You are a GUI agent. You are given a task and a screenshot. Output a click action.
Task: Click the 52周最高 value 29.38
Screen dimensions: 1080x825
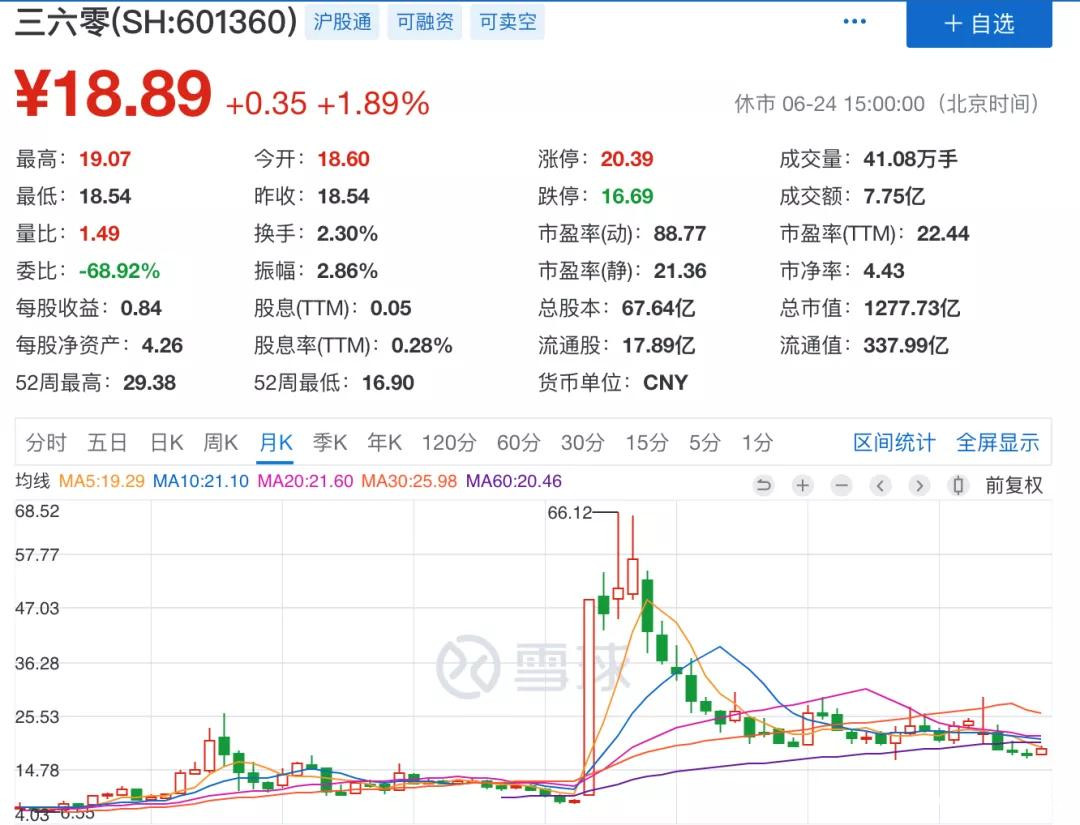point(149,382)
